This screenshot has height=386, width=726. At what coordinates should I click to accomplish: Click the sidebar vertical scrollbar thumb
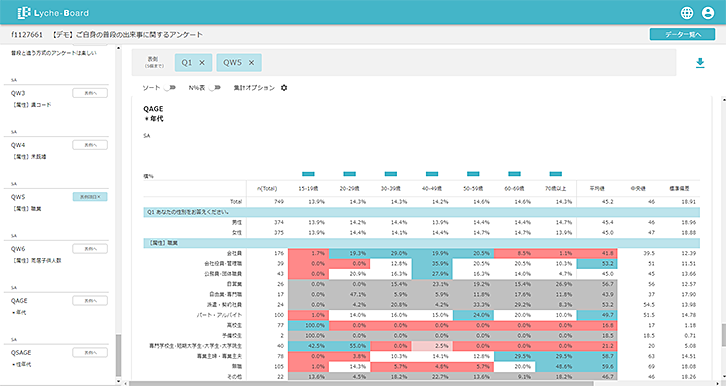pos(118,355)
